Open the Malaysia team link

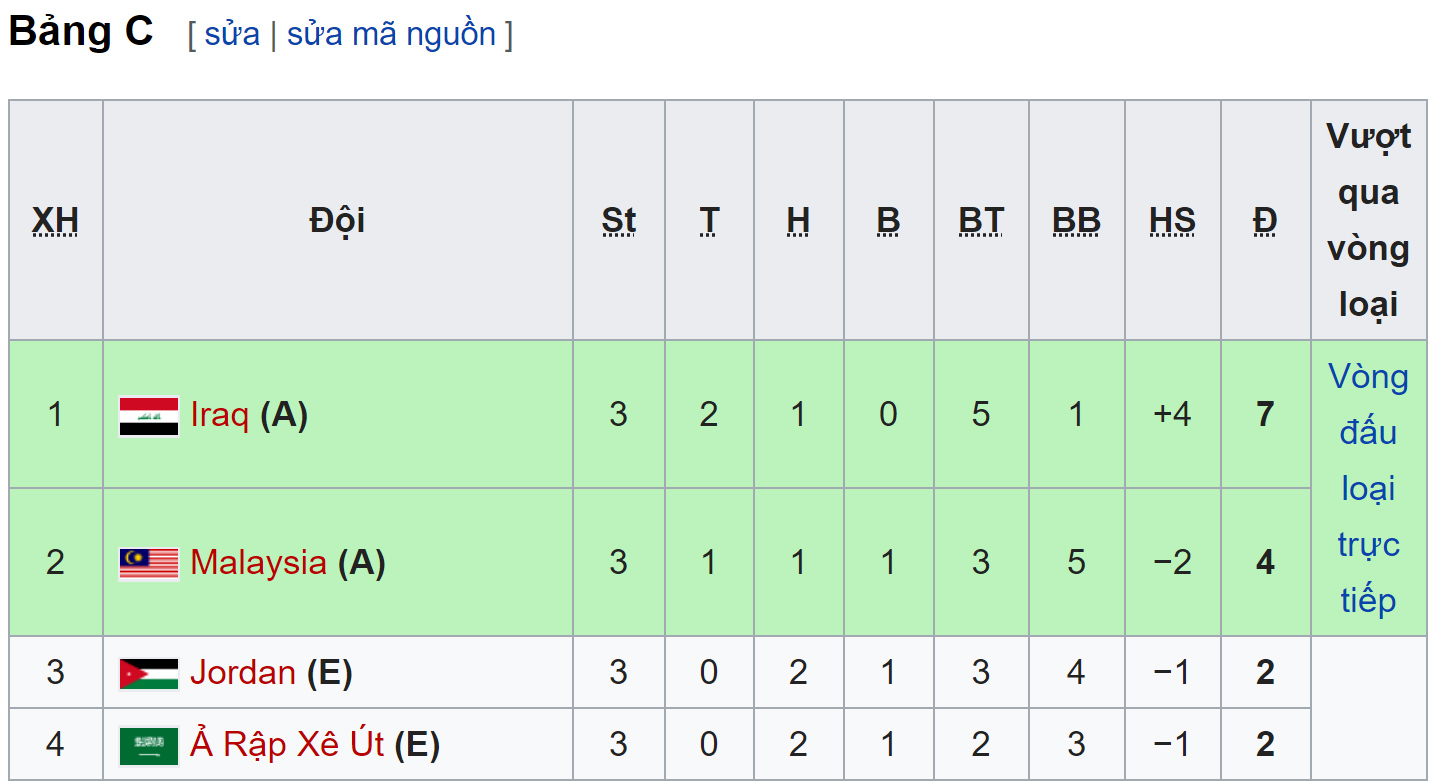click(x=258, y=563)
